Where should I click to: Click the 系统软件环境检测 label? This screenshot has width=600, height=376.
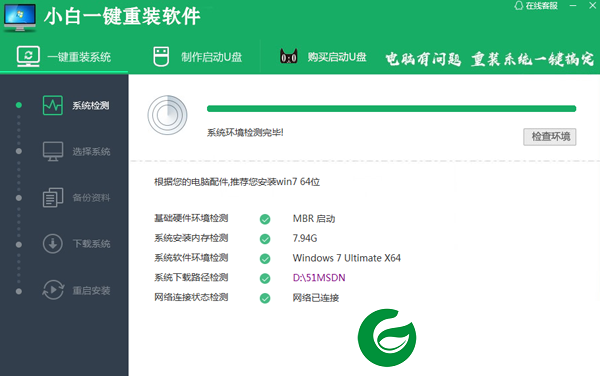point(191,257)
